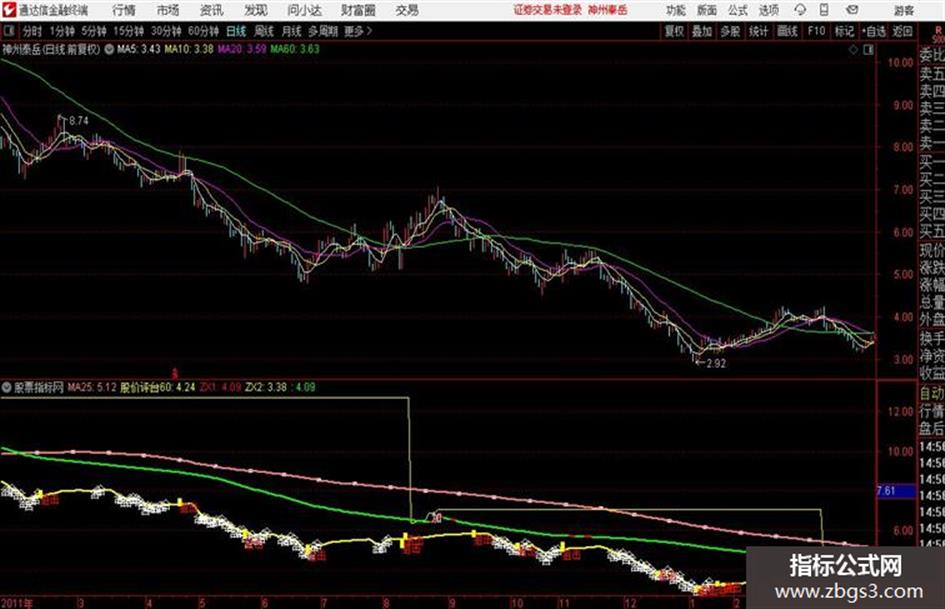Click the 8.74 high price marker
This screenshot has width=945, height=609.
pos(78,121)
